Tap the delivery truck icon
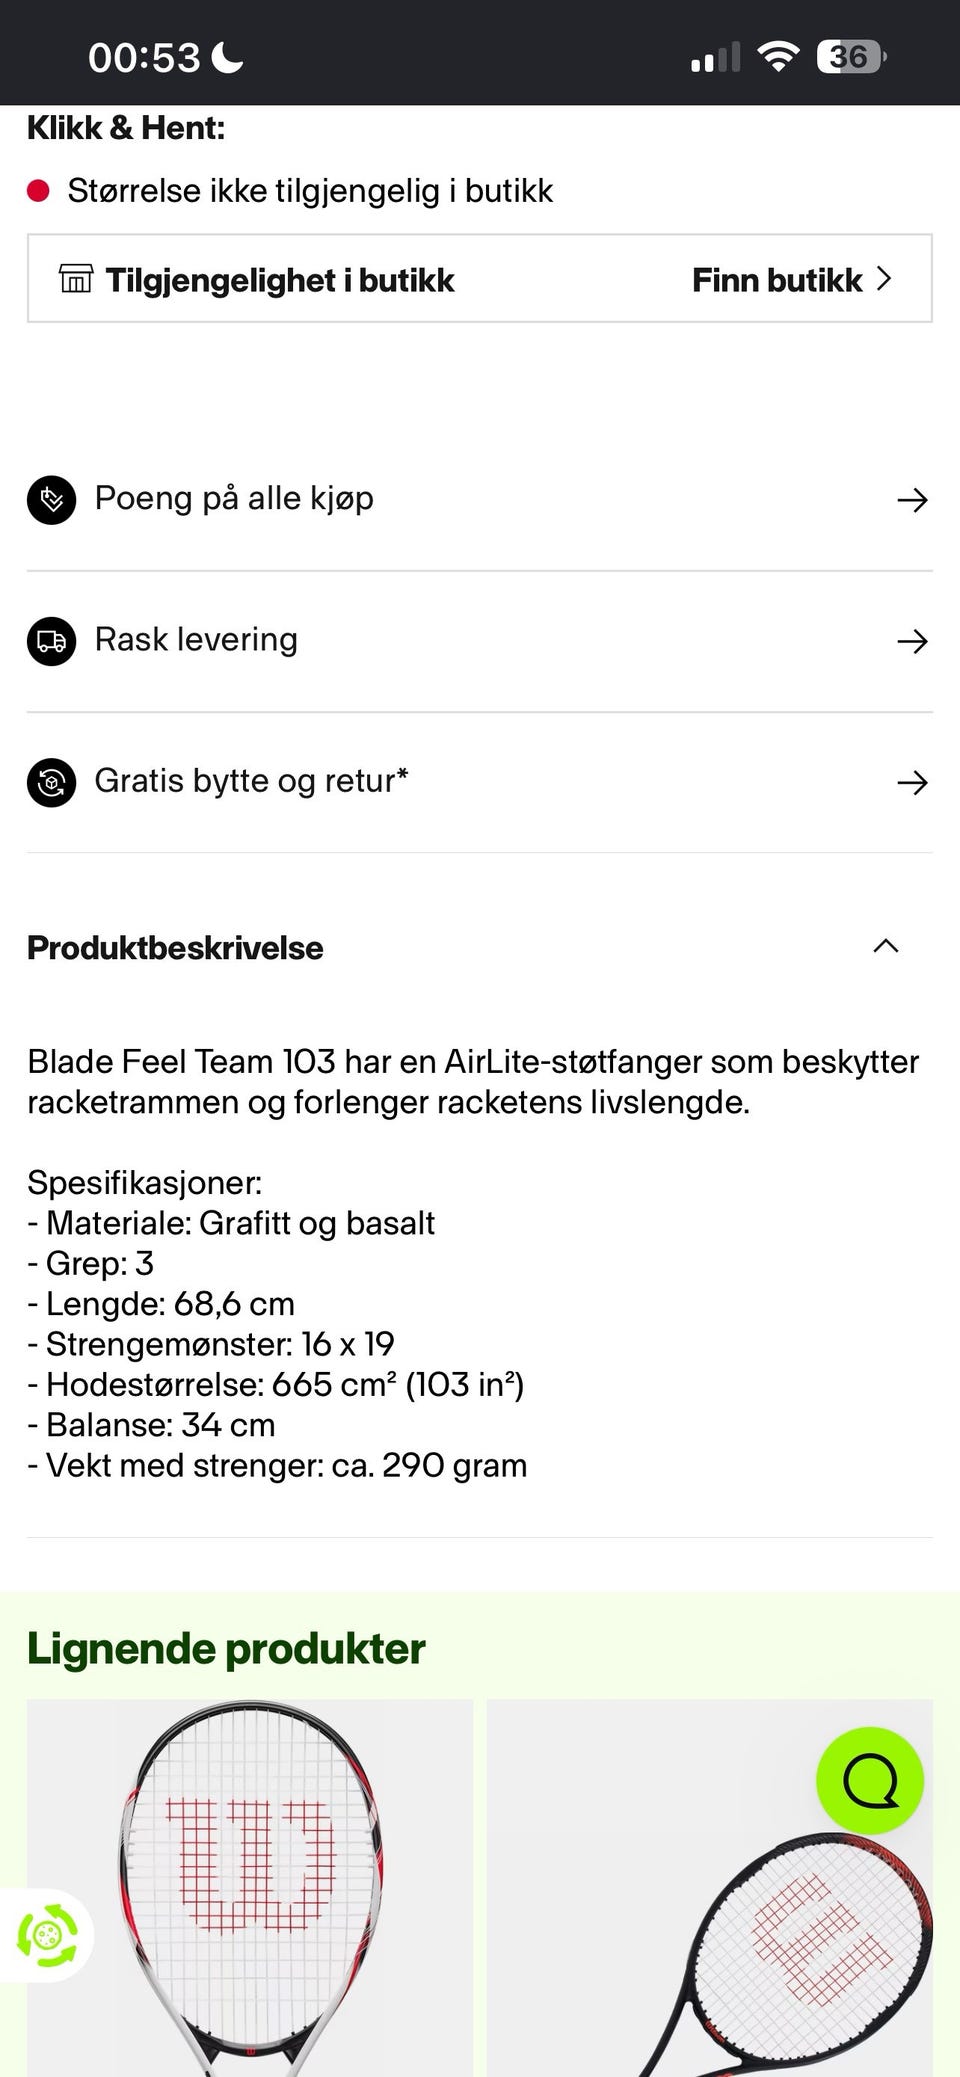960x2077 pixels. click(x=51, y=641)
